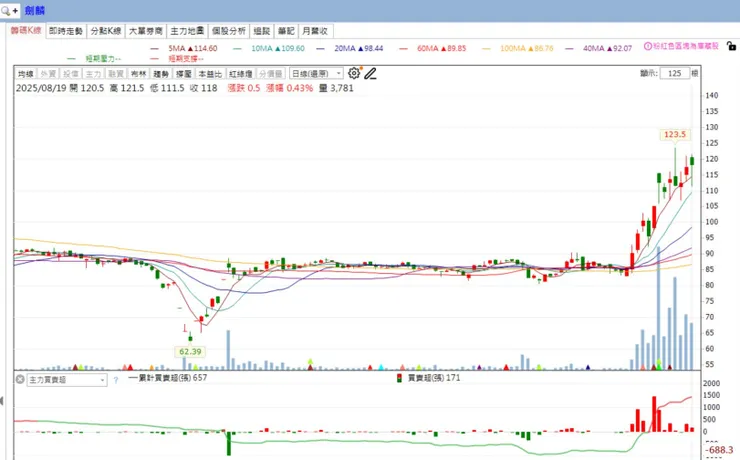Click the 漲幅 0.43% readout
The image size is (740, 460).
point(289,88)
